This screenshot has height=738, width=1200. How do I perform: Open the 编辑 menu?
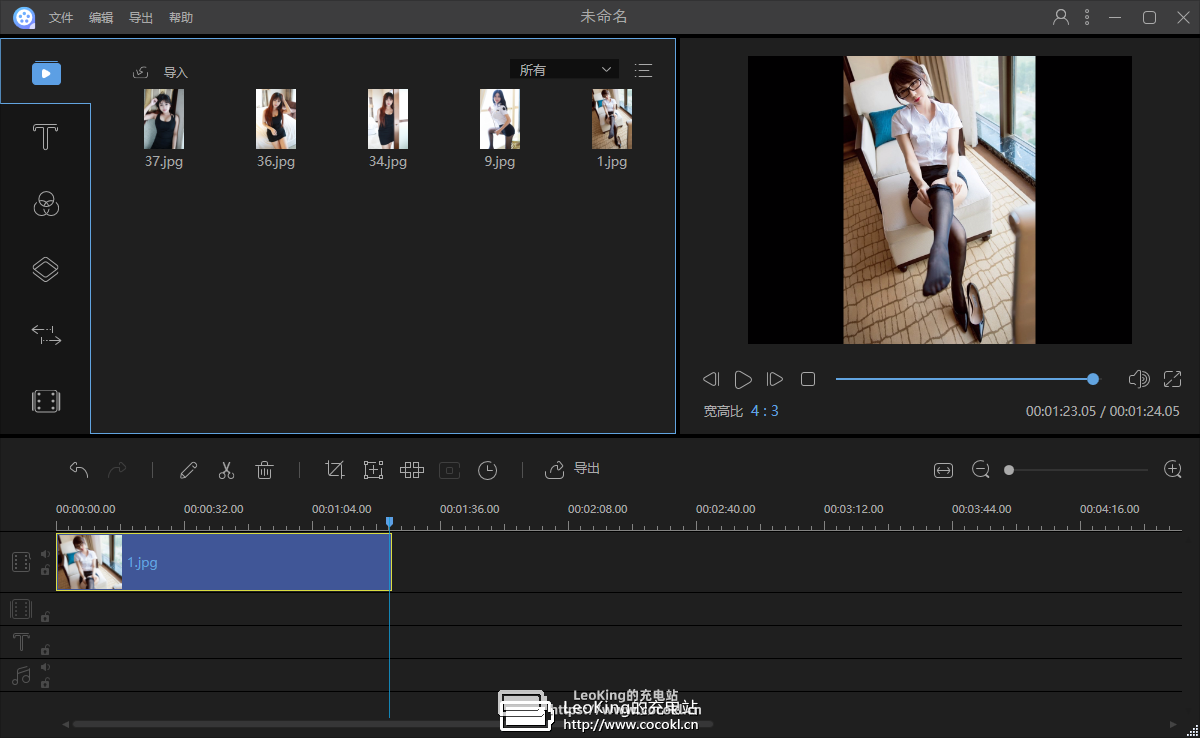coord(101,18)
